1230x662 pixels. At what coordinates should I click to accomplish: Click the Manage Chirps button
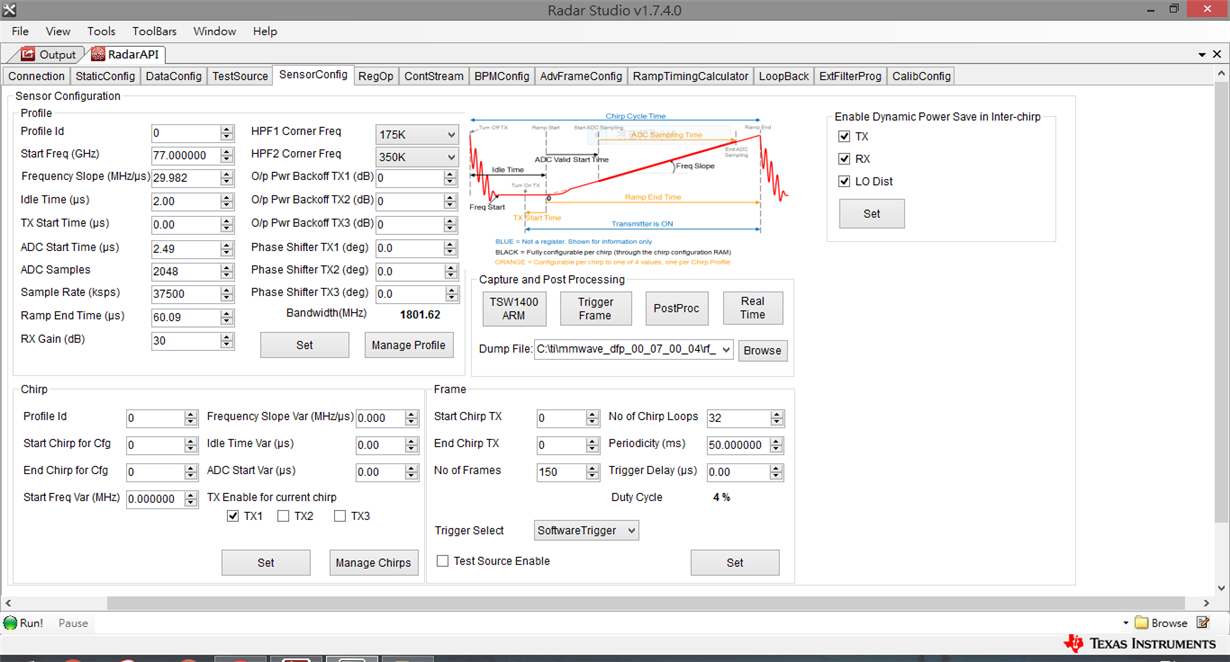click(x=373, y=562)
